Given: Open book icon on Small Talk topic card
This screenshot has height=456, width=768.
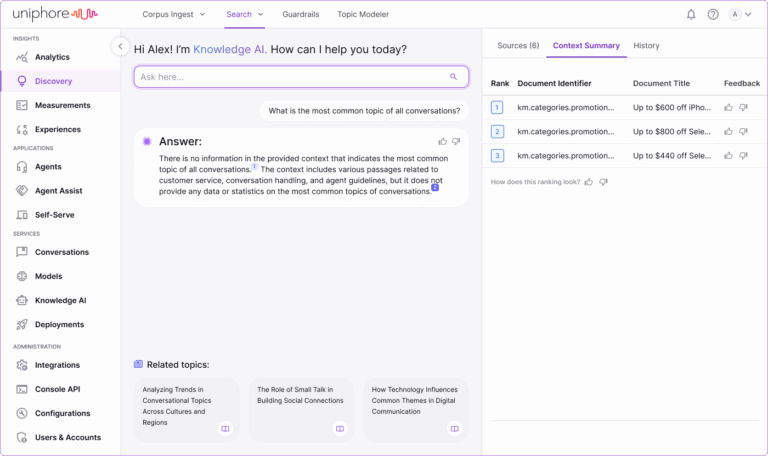Looking at the screenshot, I should click(x=340, y=429).
